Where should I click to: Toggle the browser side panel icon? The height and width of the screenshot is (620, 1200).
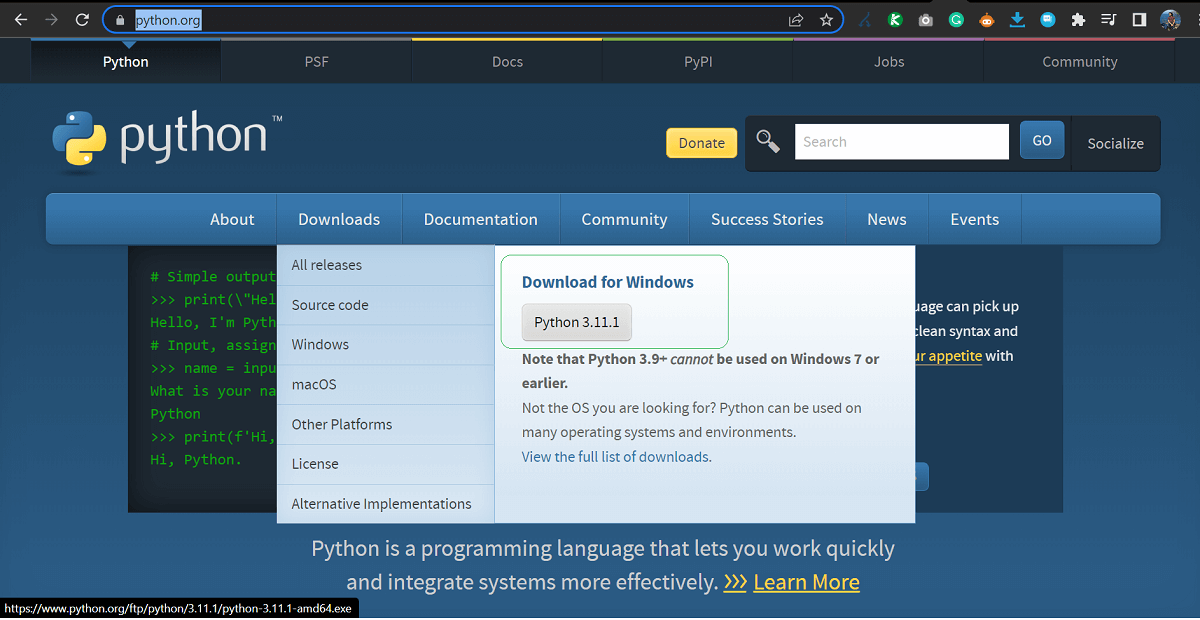pyautogui.click(x=1139, y=20)
